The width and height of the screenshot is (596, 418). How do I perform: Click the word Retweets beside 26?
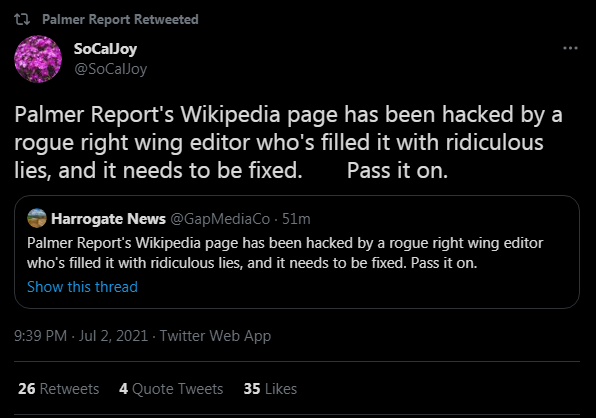click(x=69, y=388)
